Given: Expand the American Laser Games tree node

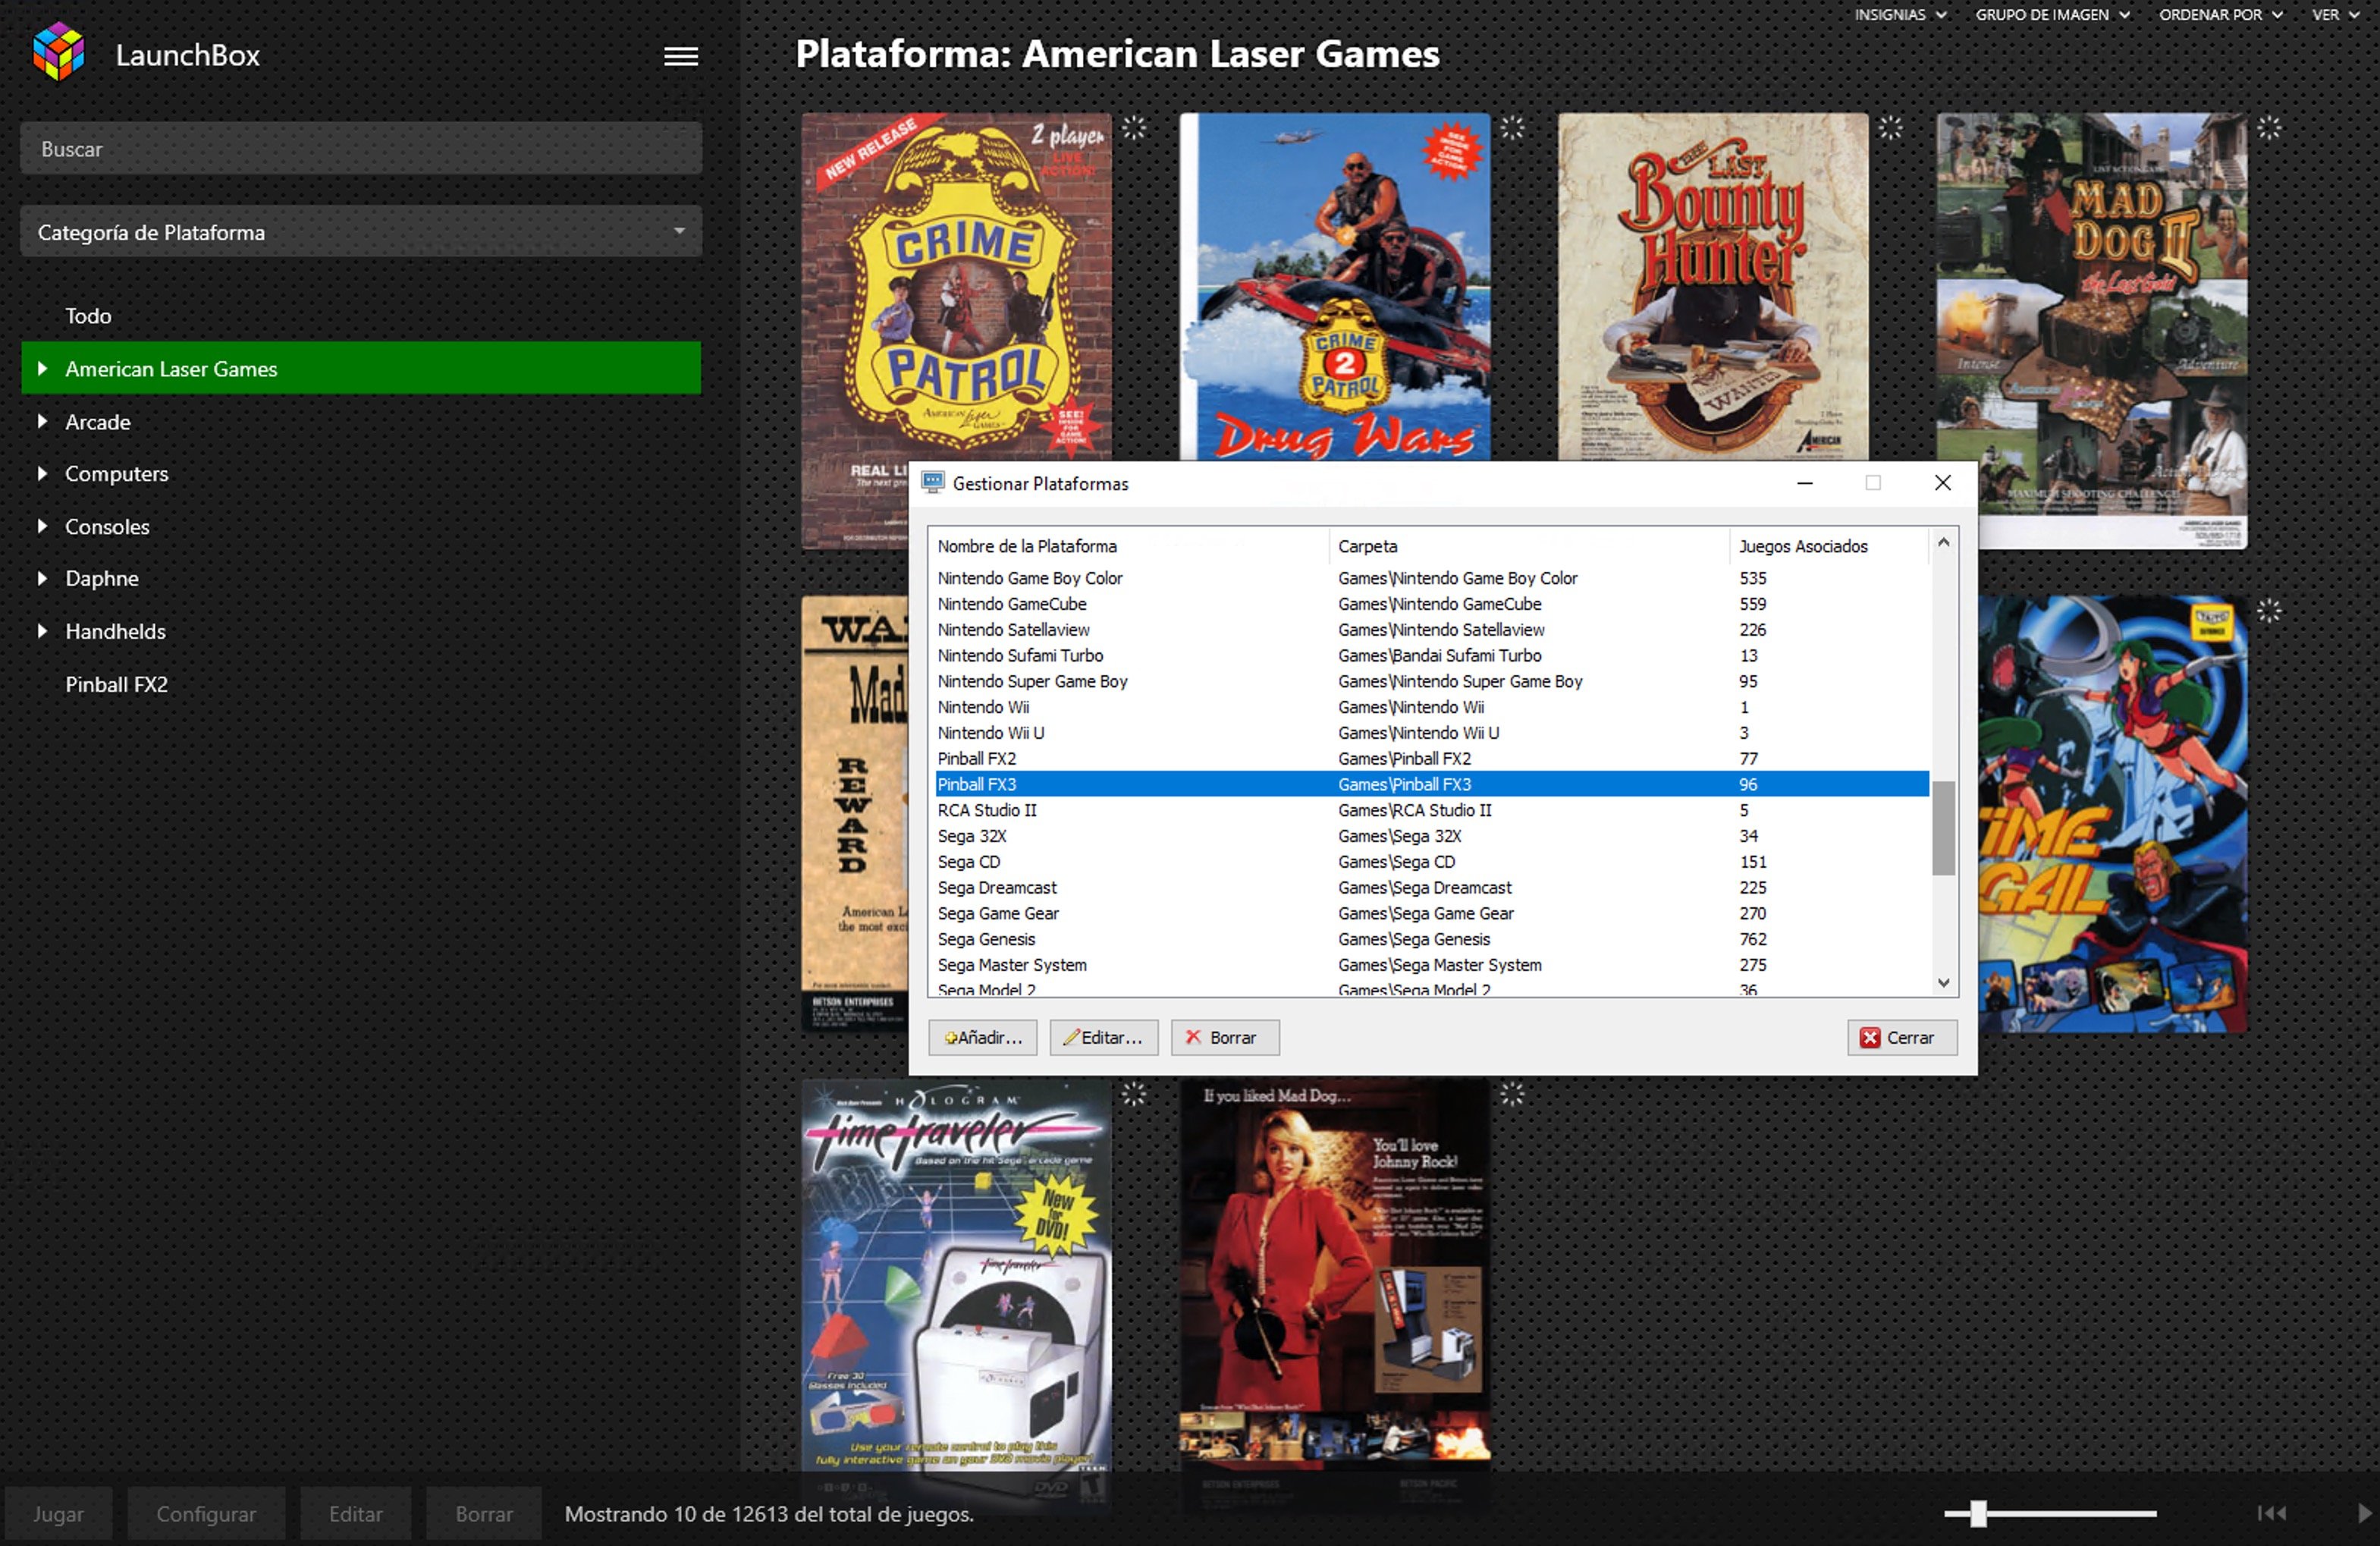Looking at the screenshot, I should (x=42, y=368).
